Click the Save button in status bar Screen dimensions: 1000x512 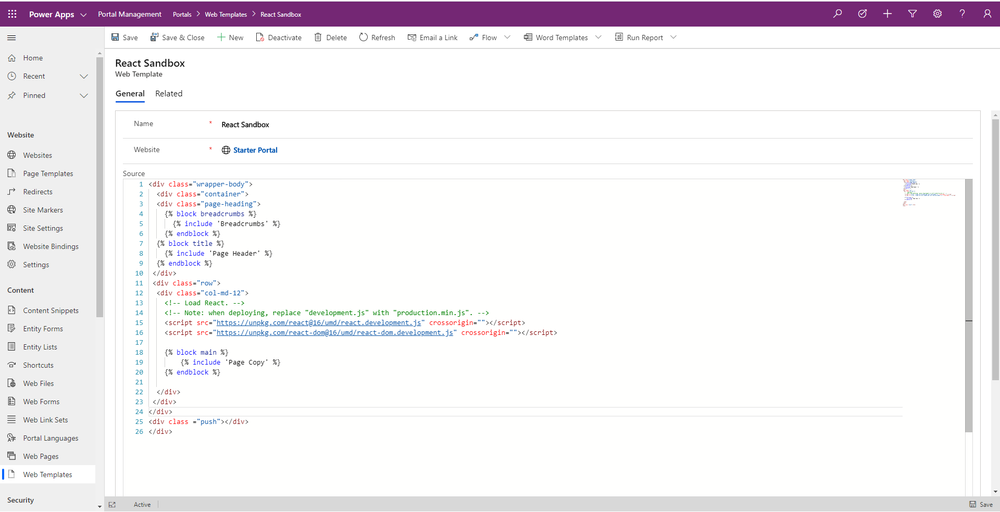[x=981, y=504]
